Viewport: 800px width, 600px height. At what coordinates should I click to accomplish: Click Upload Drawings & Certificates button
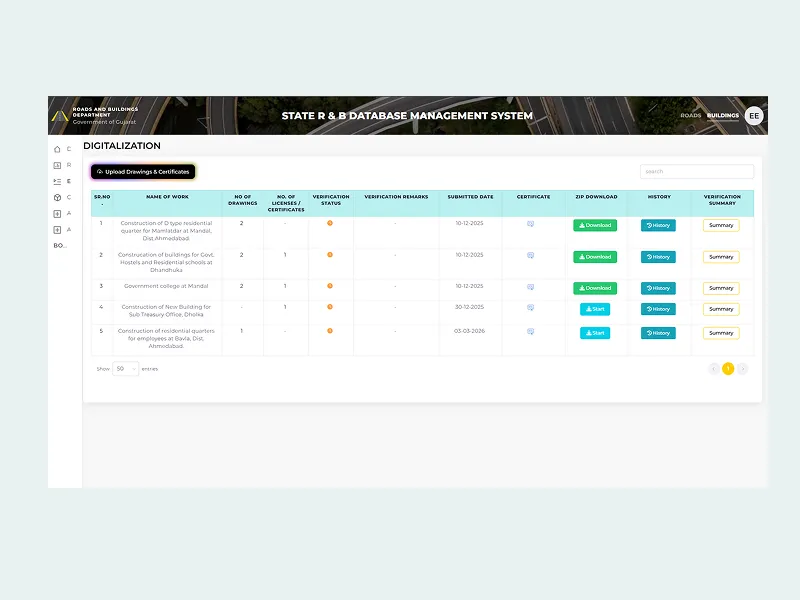[143, 172]
